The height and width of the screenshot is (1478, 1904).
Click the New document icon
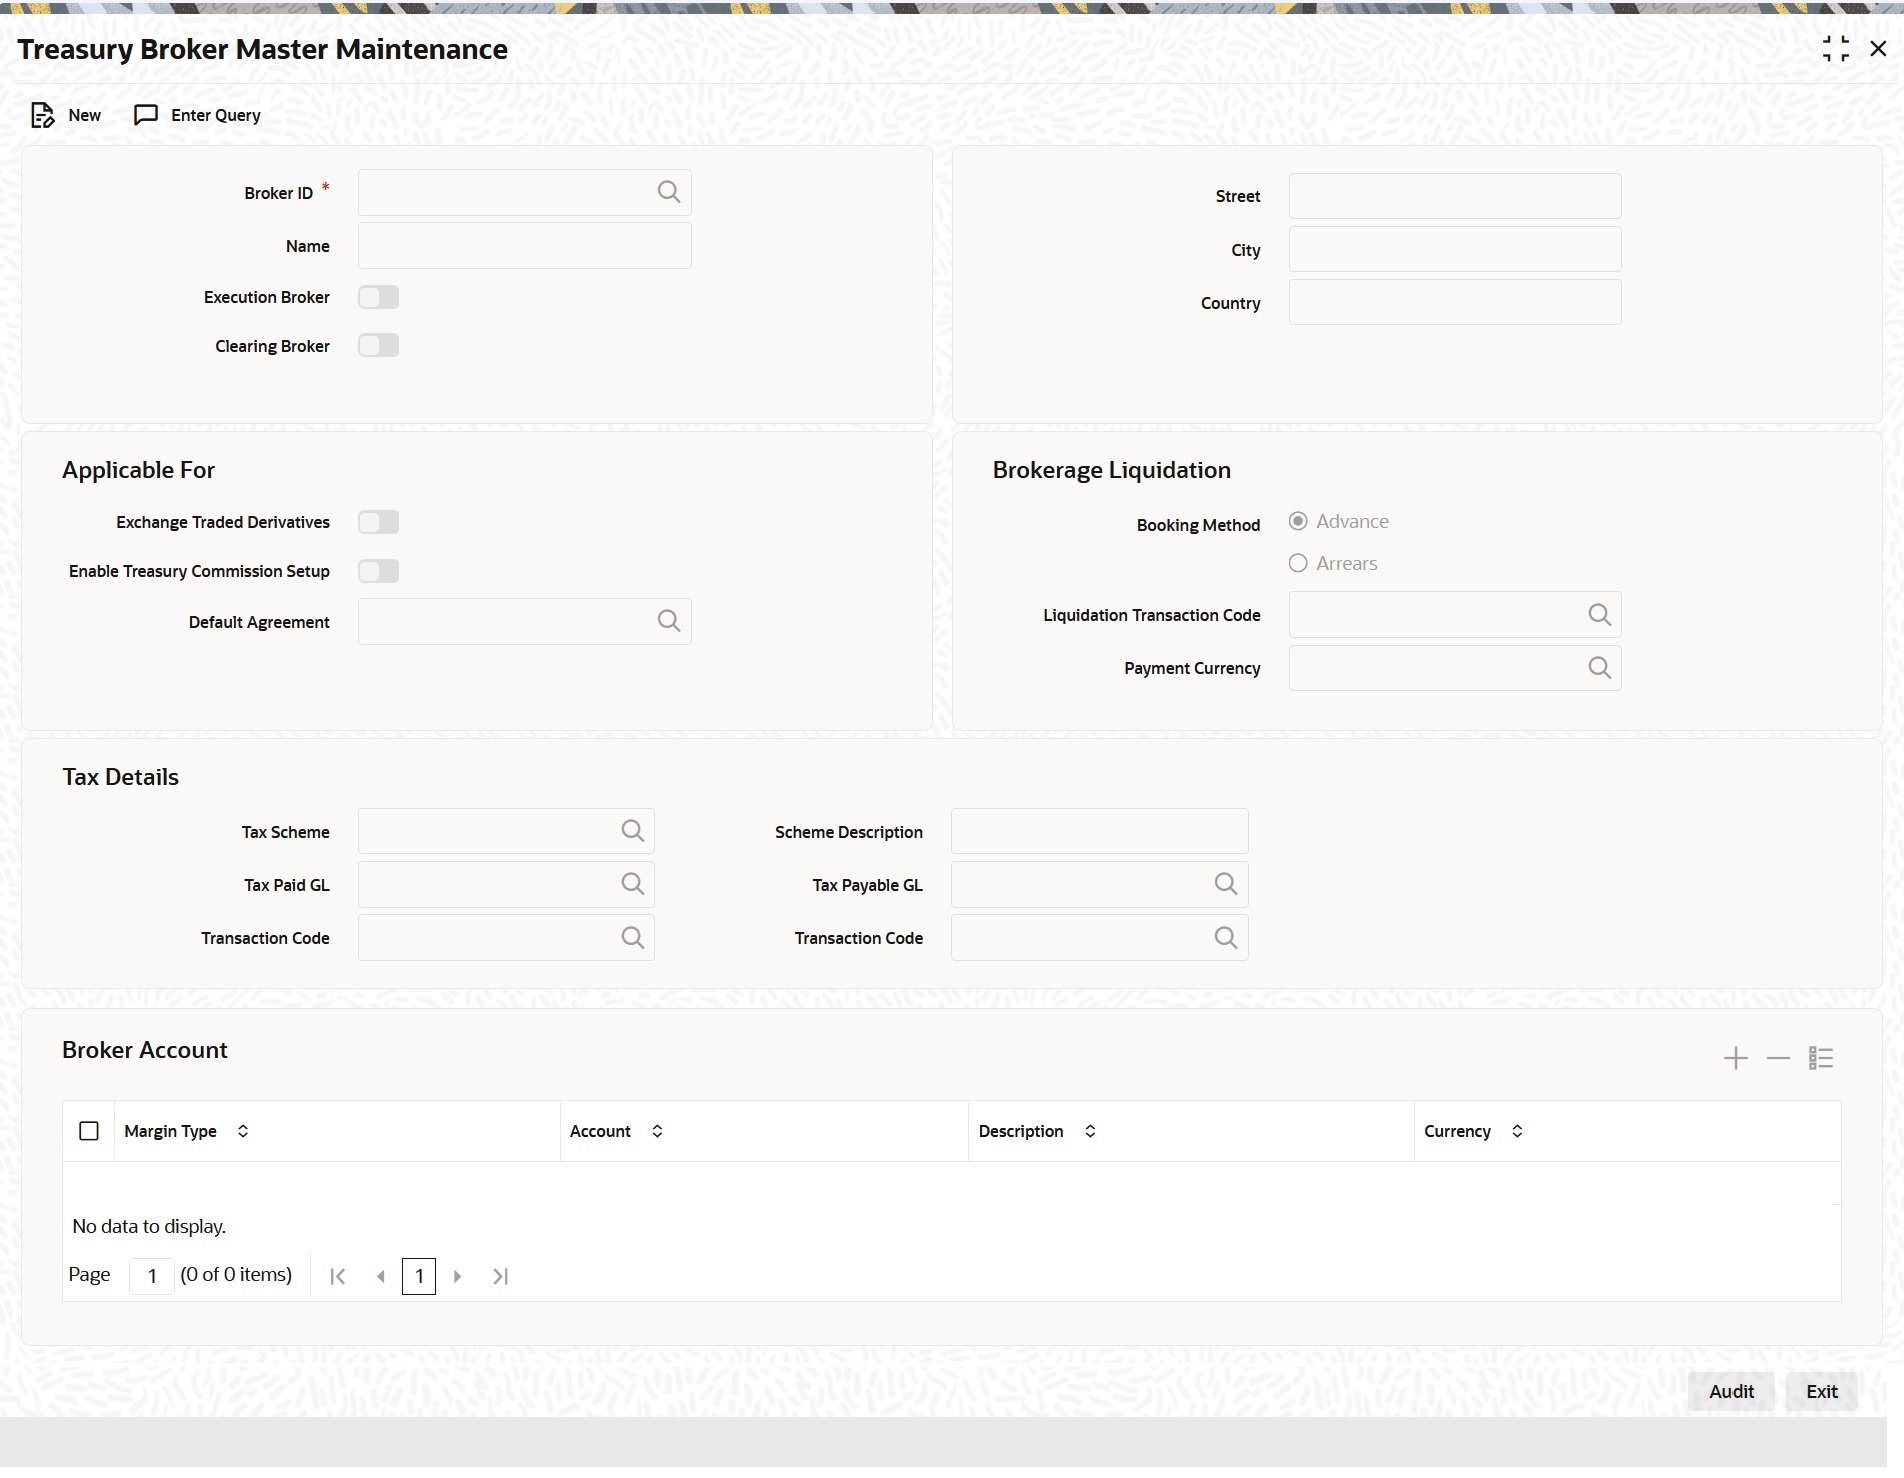[42, 116]
